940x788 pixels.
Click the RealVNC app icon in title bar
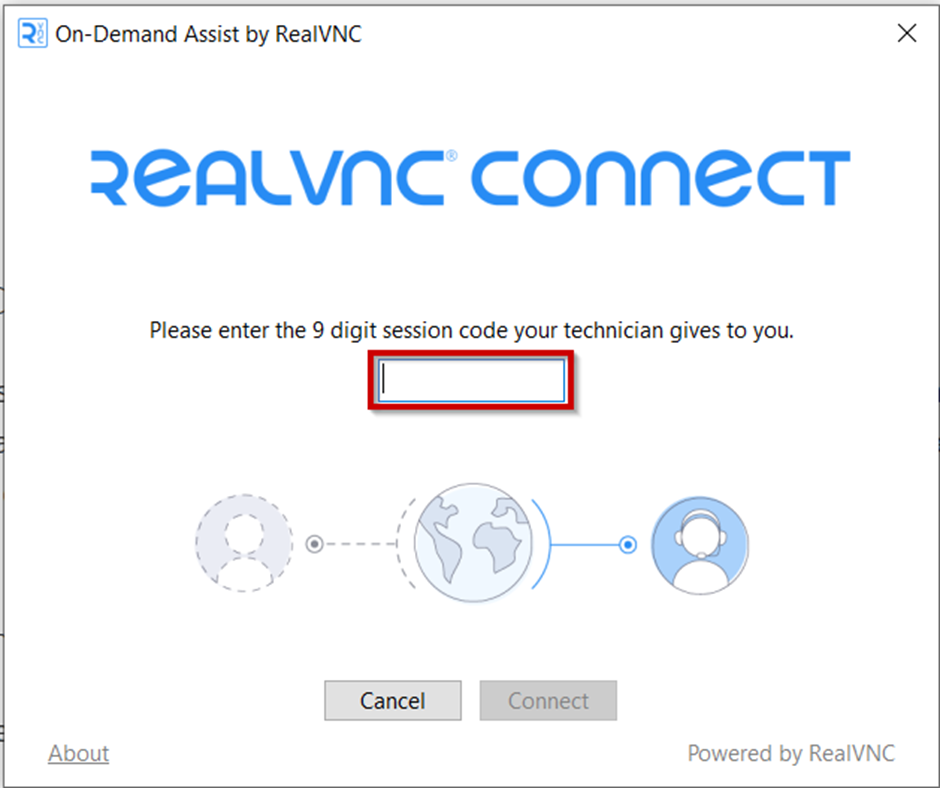click(32, 33)
